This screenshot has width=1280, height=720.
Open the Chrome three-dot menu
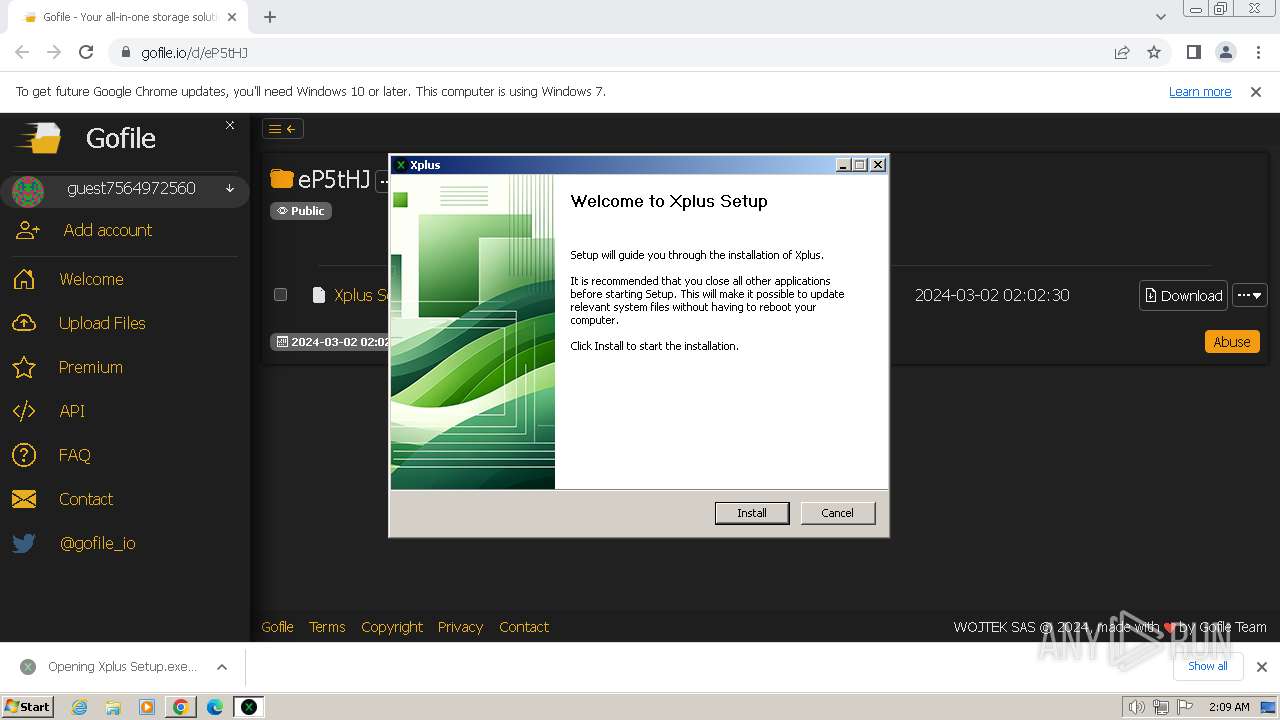(x=1258, y=52)
